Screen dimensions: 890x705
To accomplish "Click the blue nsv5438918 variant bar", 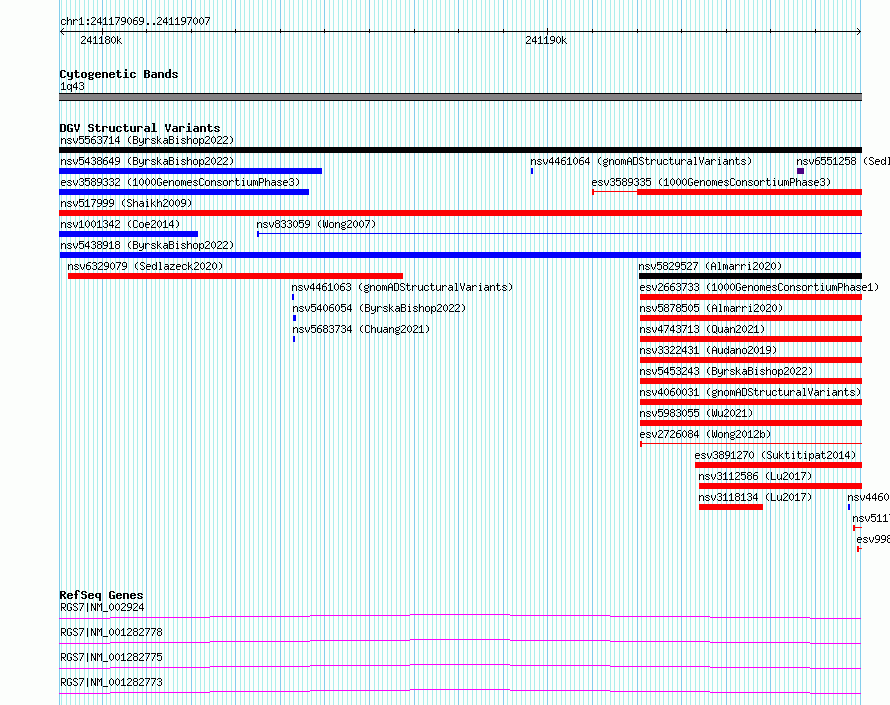I will 460,255.
